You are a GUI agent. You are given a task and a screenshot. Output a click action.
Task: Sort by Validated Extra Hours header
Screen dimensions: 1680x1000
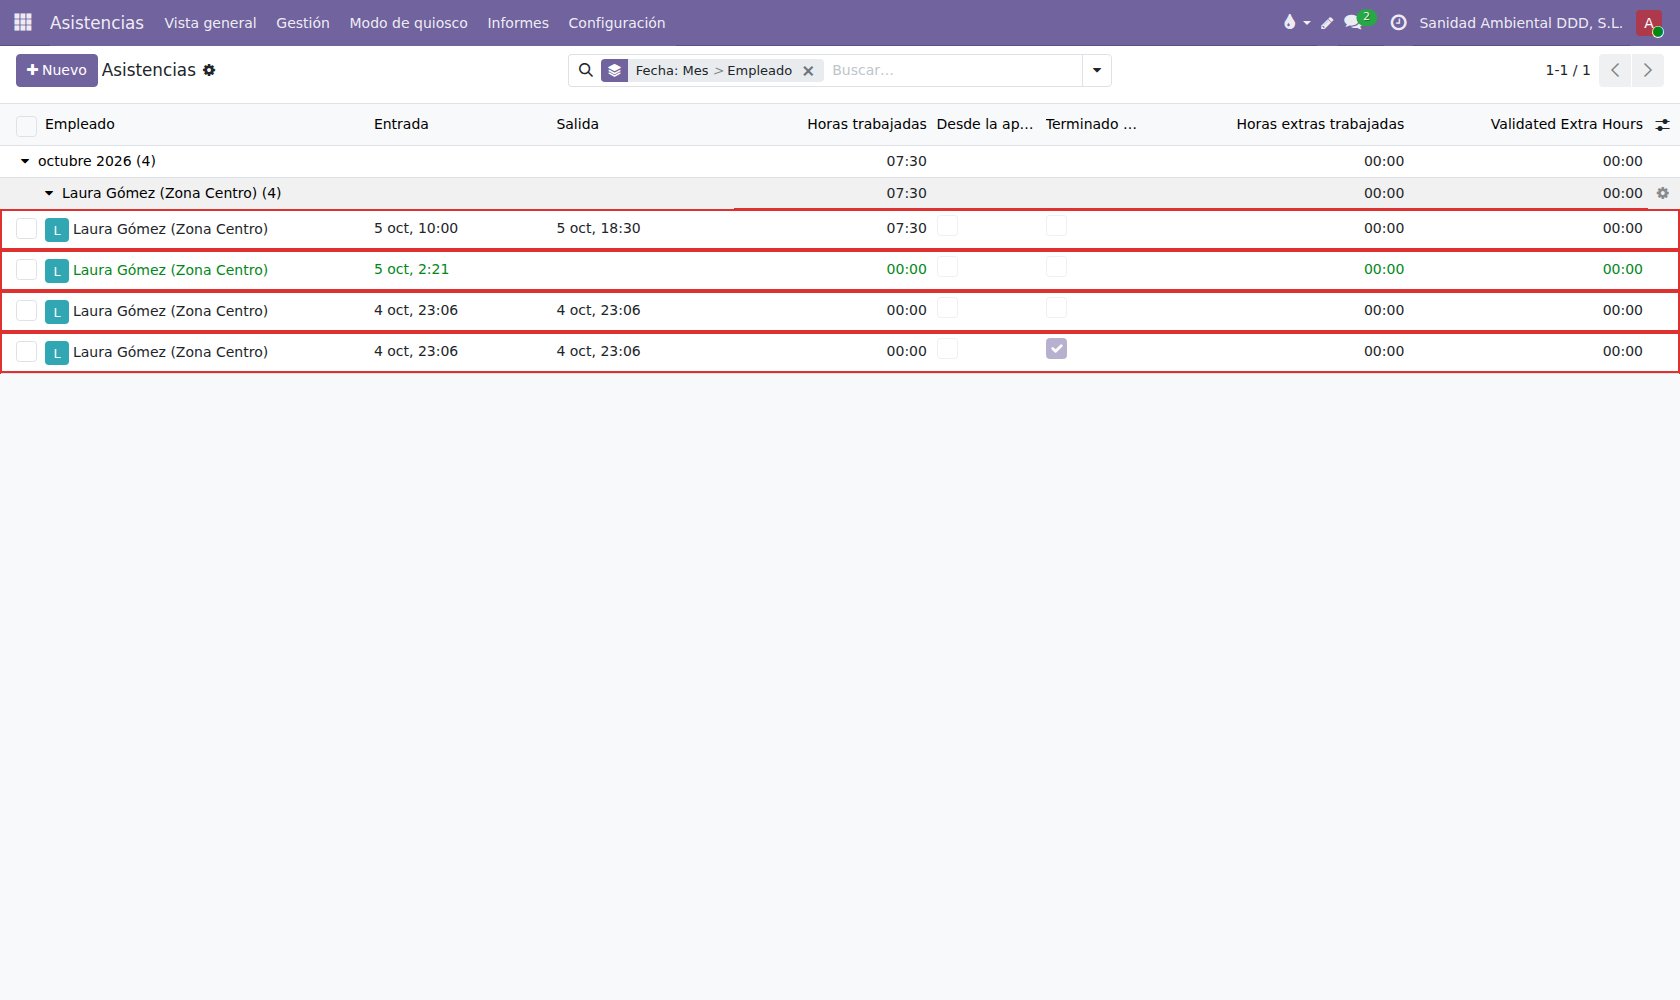[1566, 124]
